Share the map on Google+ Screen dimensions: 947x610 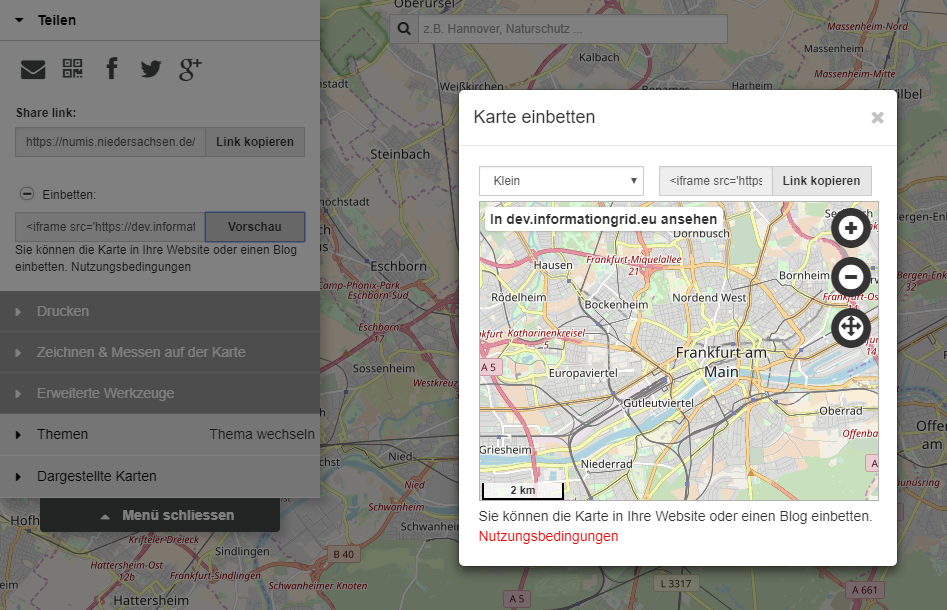click(x=189, y=68)
